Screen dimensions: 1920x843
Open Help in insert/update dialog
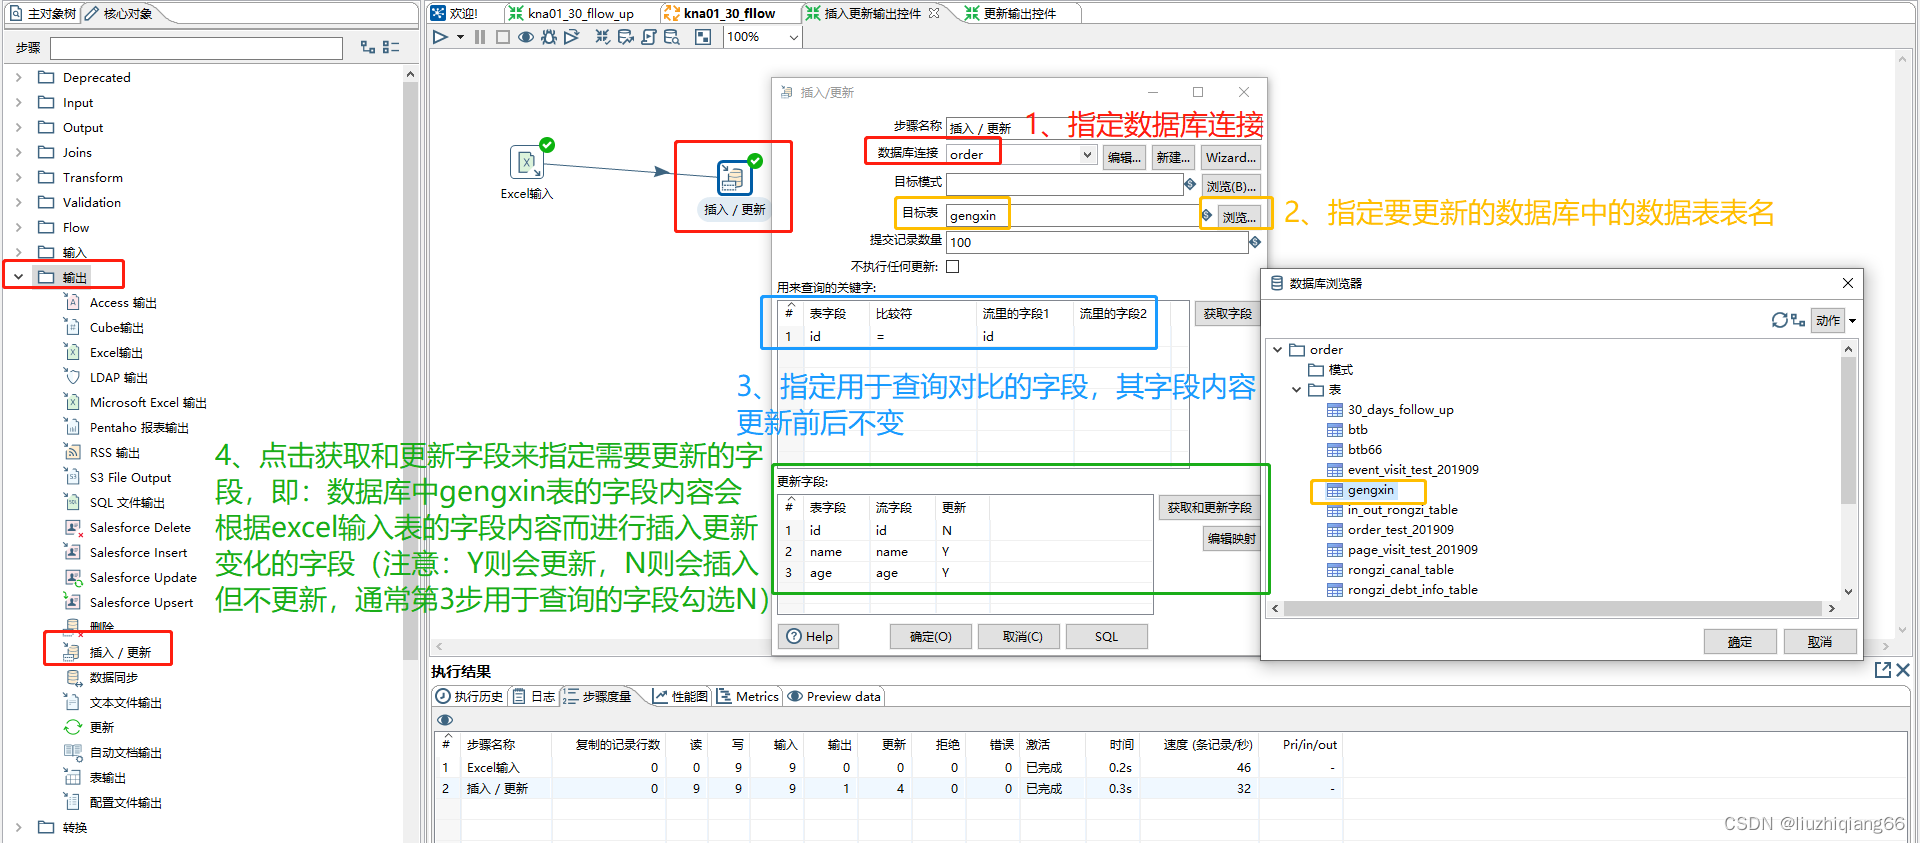(809, 636)
